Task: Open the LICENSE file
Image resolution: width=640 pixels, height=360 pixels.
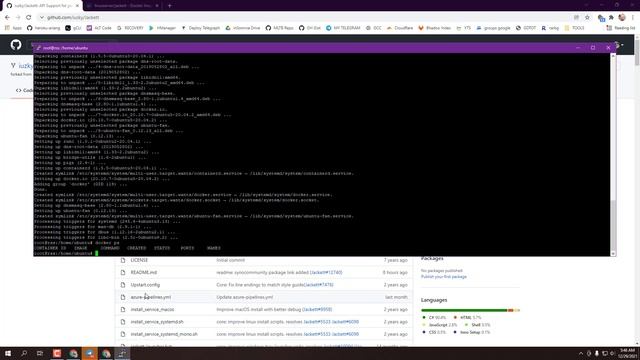Action: 139,260
